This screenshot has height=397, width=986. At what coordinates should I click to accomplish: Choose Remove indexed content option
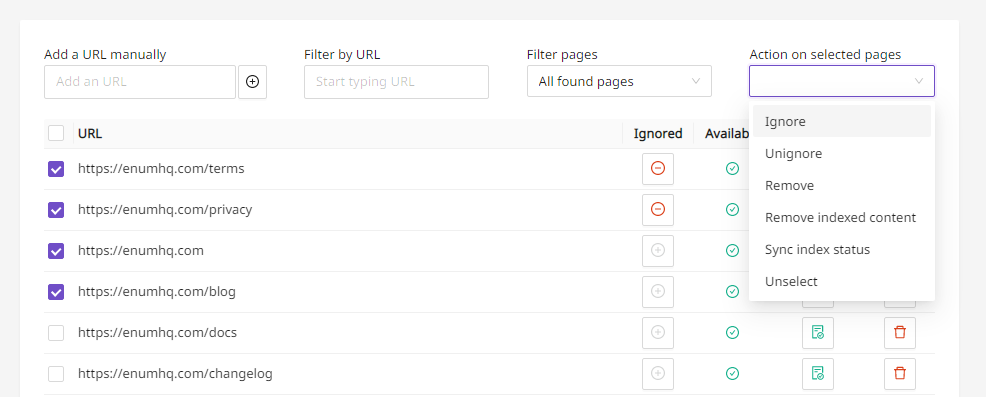pos(840,218)
